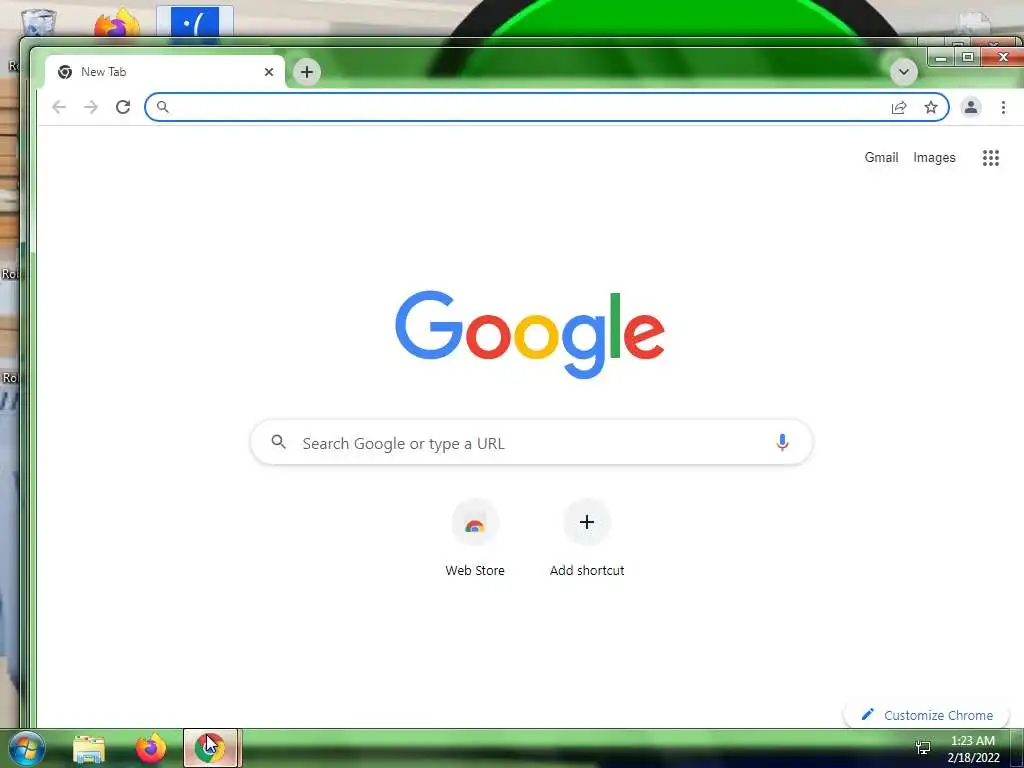Reload the page with the refresh icon

[123, 107]
